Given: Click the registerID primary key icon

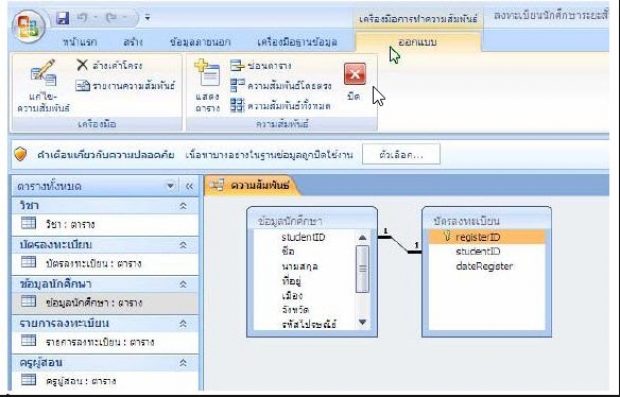Looking at the screenshot, I should click(x=447, y=237).
